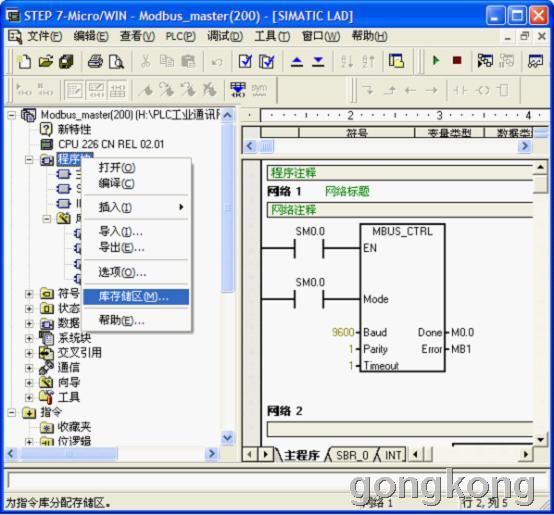Expand the 符号 symbol table node
The image size is (554, 515).
(29, 294)
